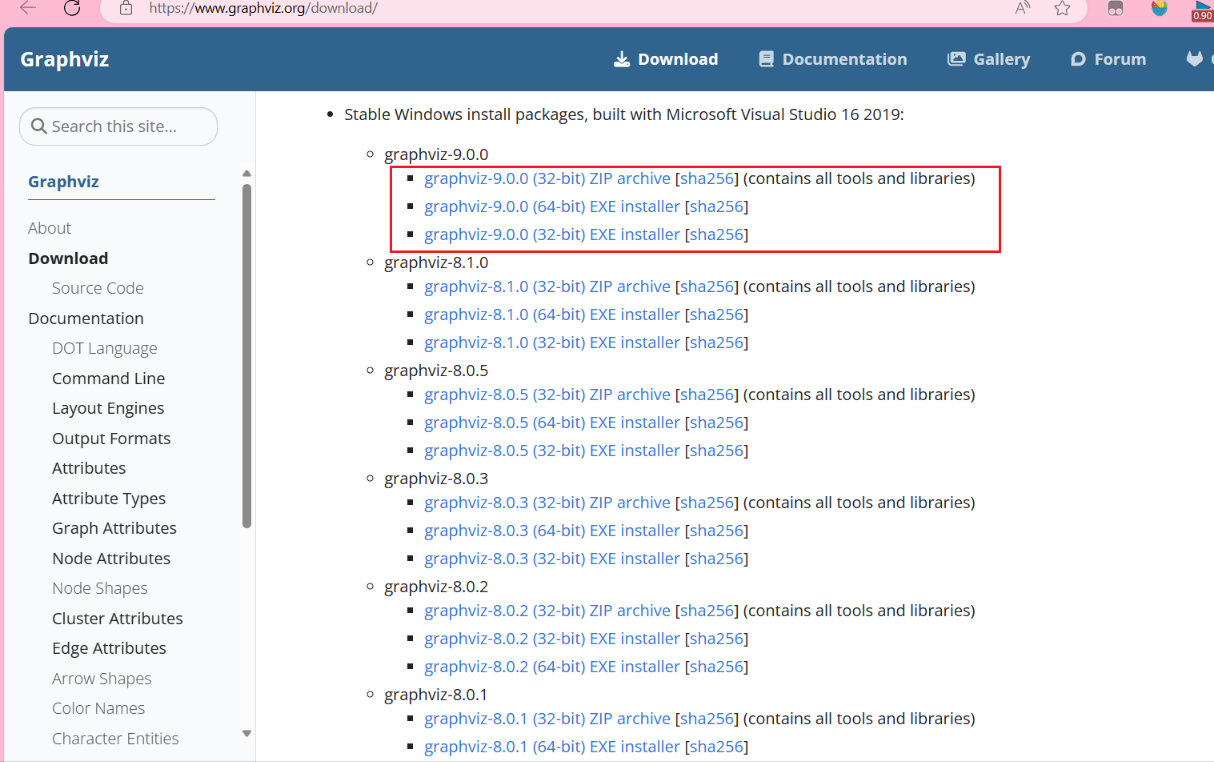Open the Forum navbar item

click(1108, 59)
